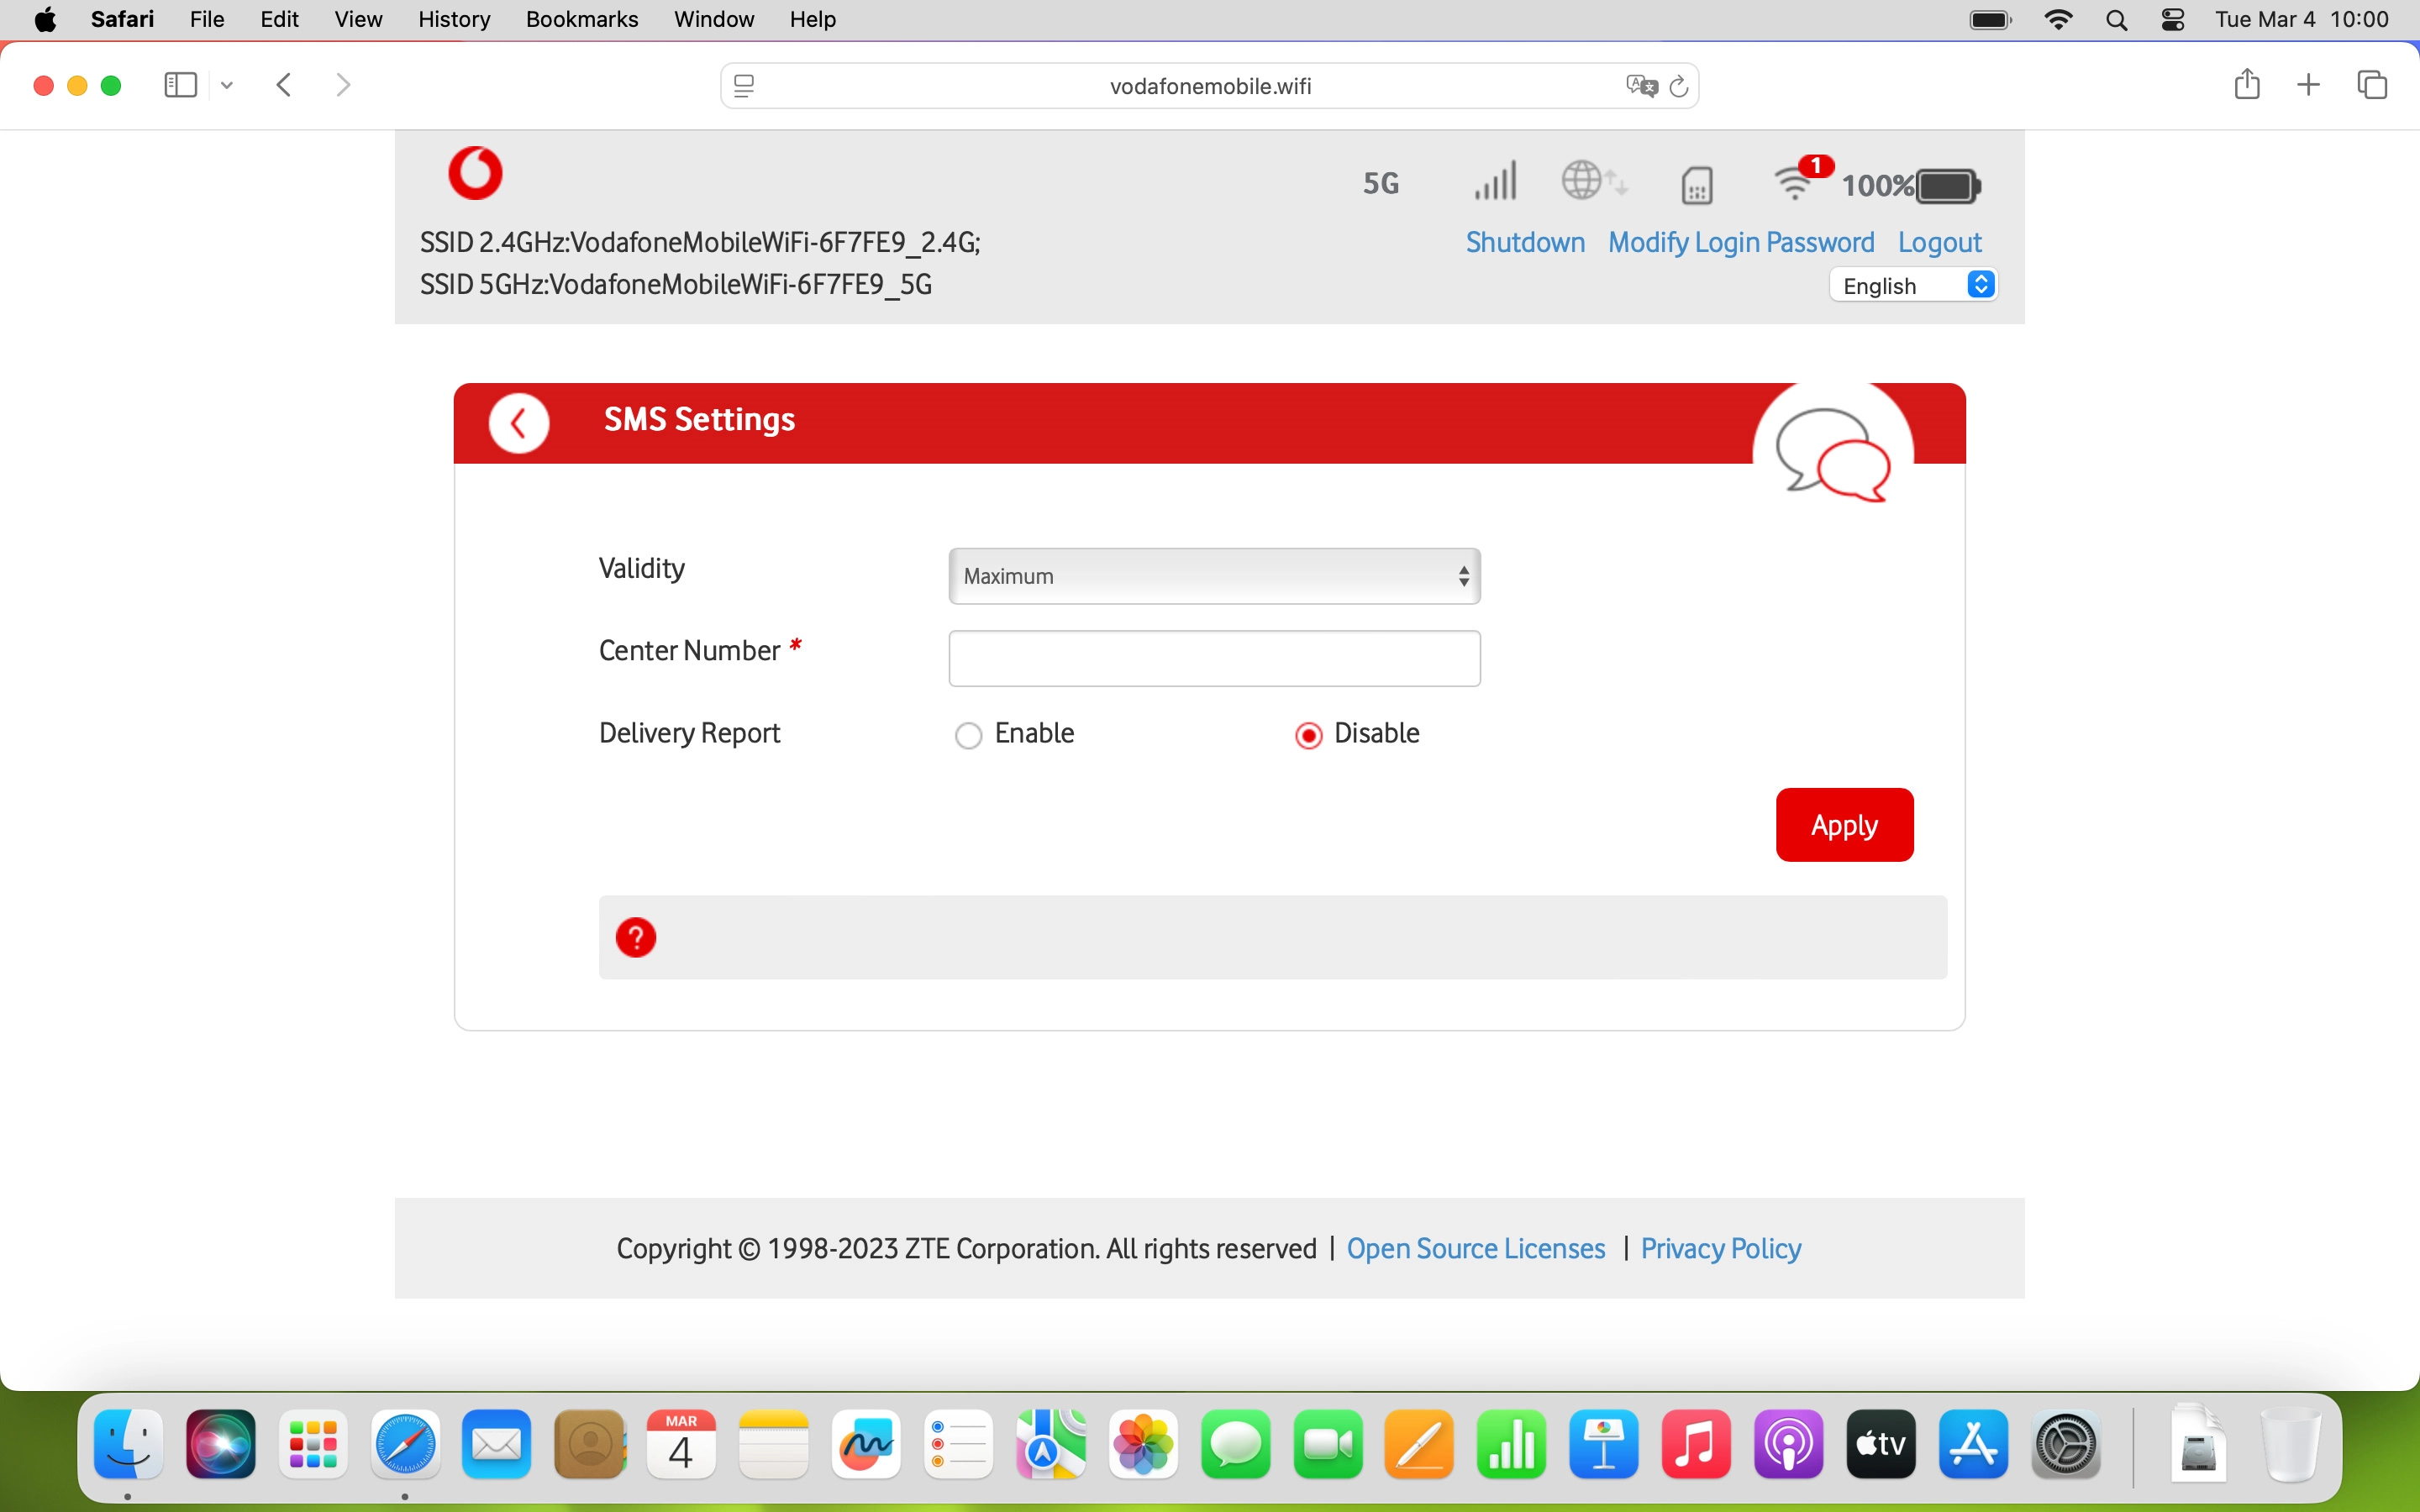This screenshot has height=1512, width=2420.
Task: Open the Open Source Licenses link
Action: pyautogui.click(x=1476, y=1248)
